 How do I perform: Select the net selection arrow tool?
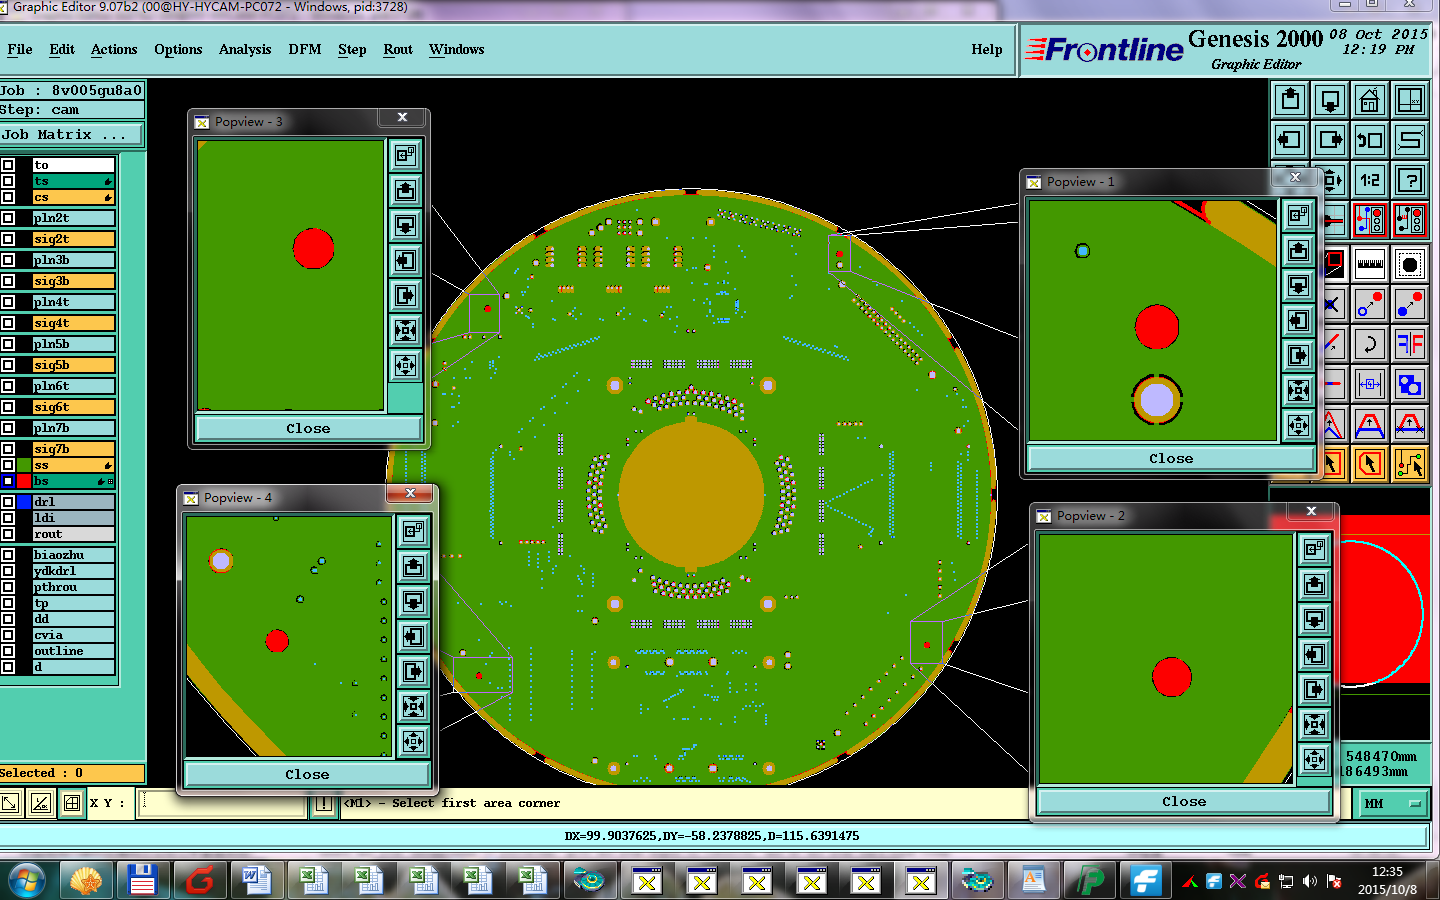pos(1410,464)
